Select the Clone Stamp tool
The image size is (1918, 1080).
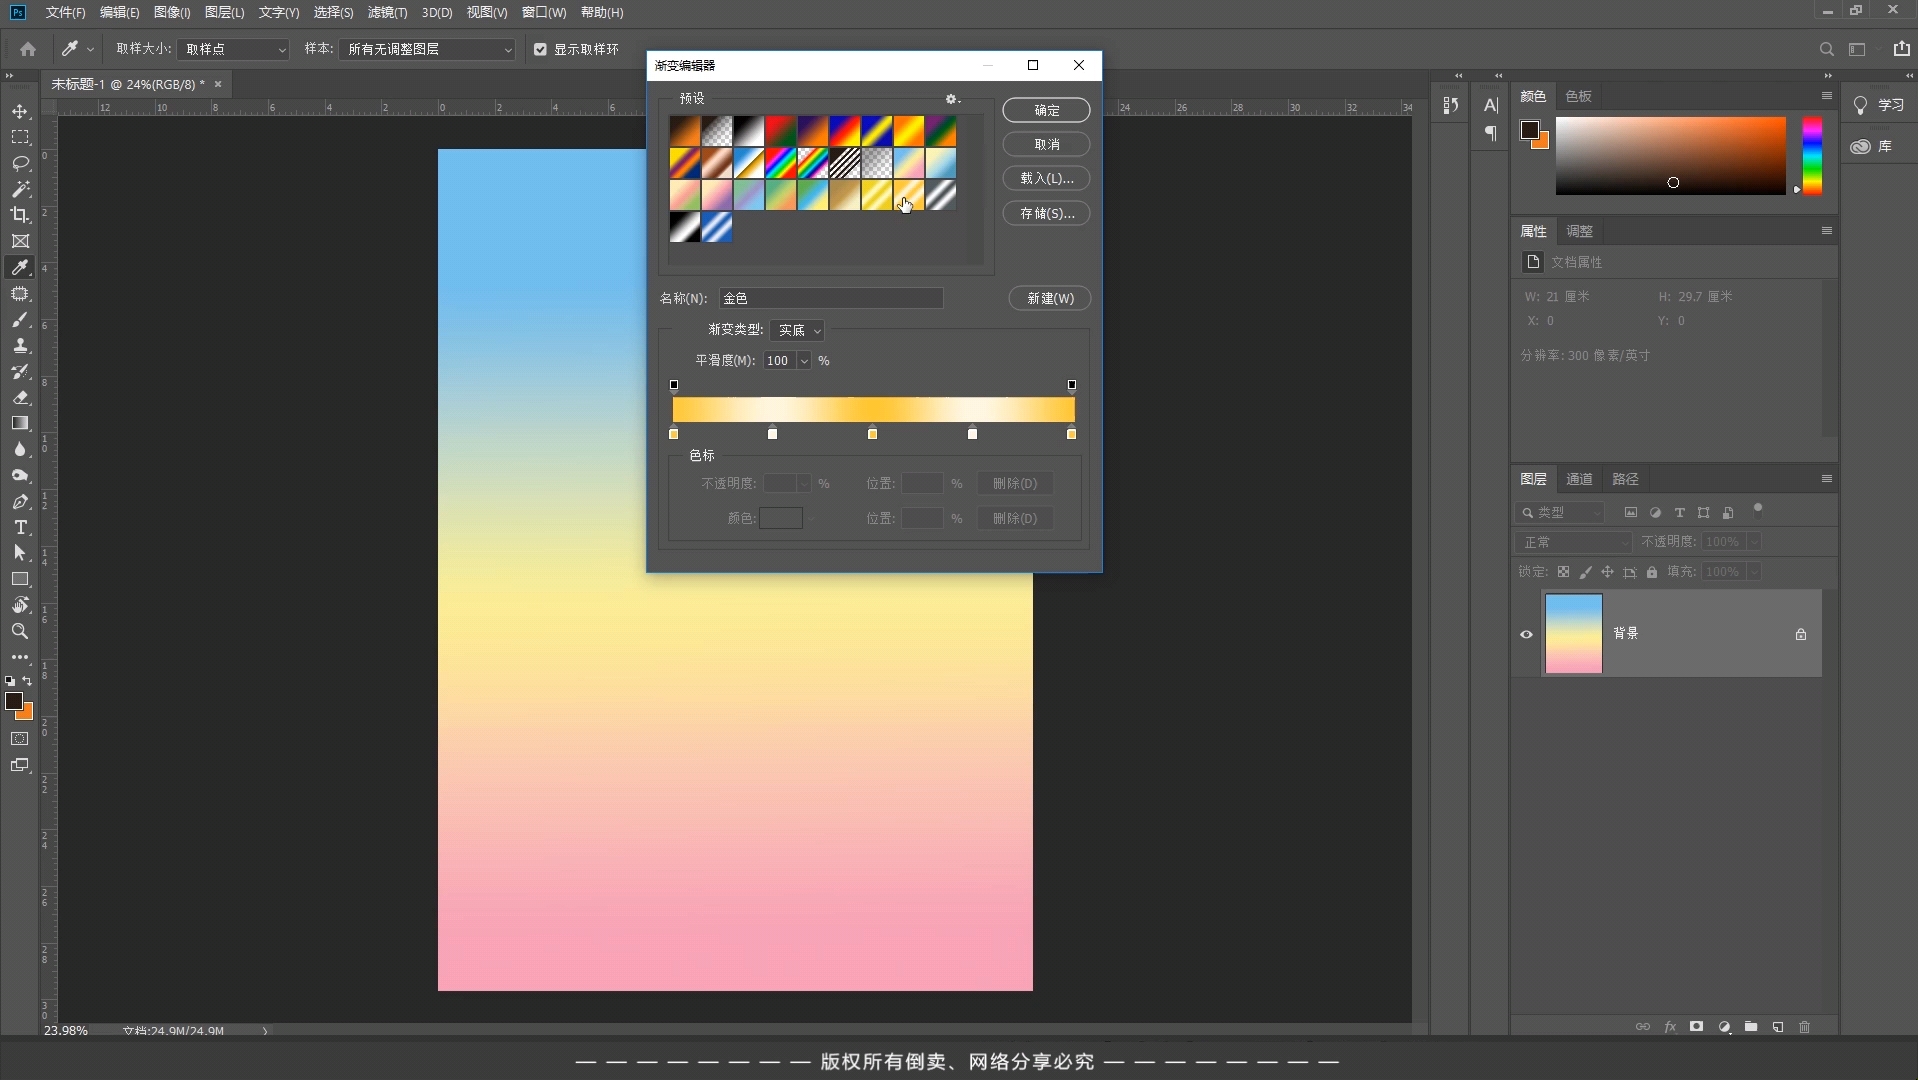coord(20,346)
